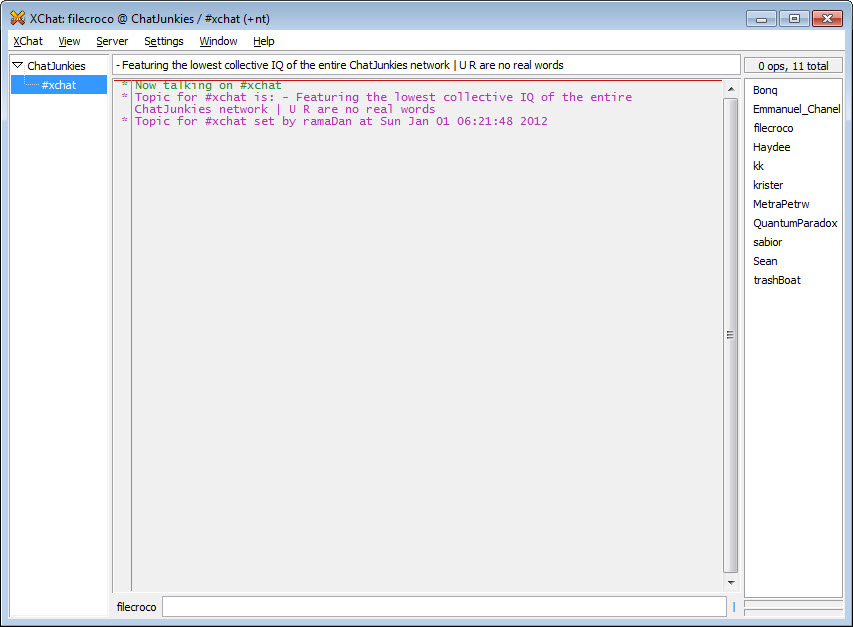Maximize the XChat window
The height and width of the screenshot is (627, 853).
point(794,19)
